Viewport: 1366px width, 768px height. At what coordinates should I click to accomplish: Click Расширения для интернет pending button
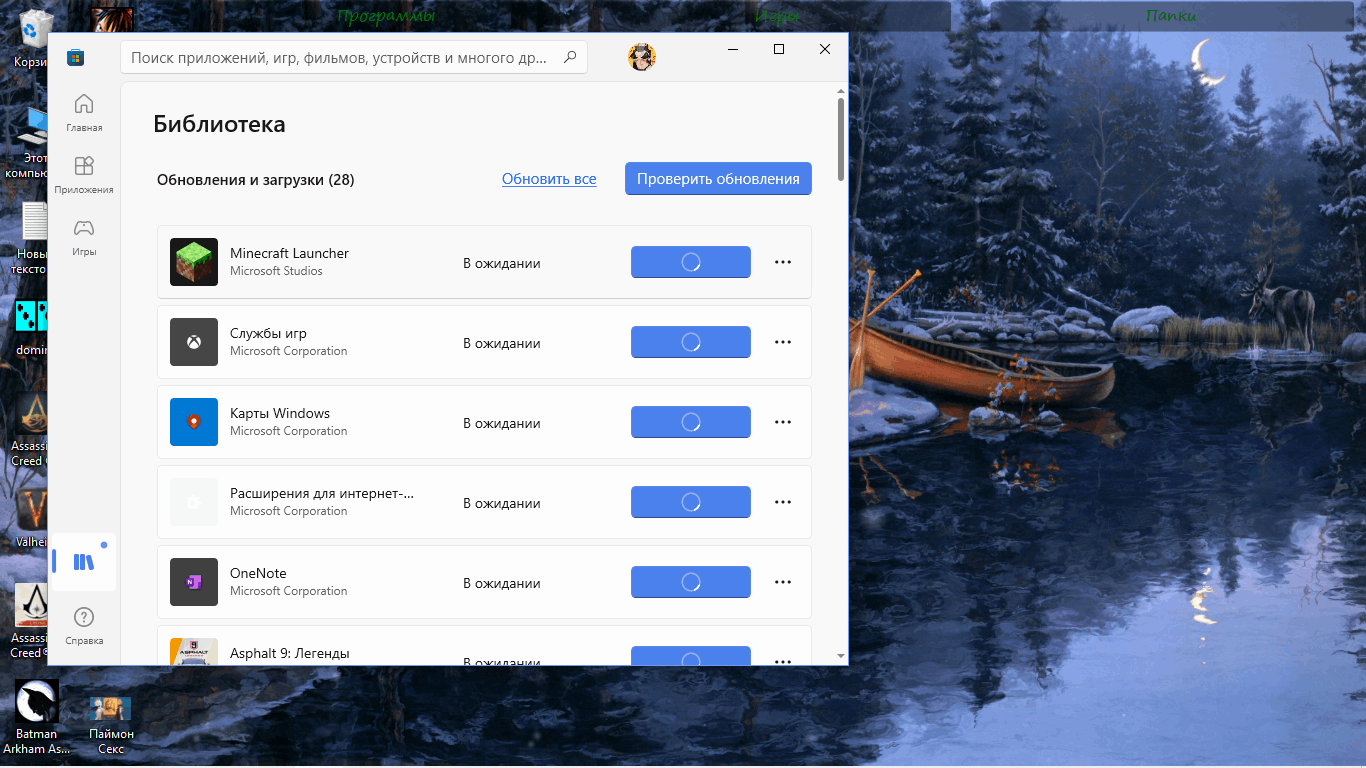click(x=691, y=502)
